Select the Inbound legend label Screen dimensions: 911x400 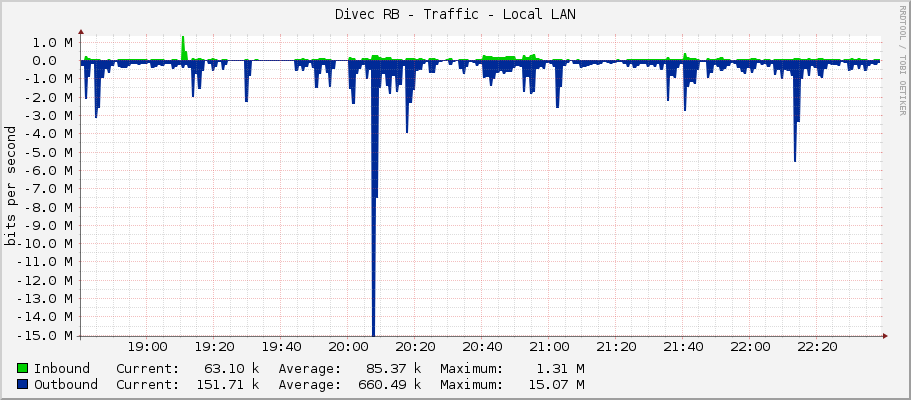[x=62, y=368]
